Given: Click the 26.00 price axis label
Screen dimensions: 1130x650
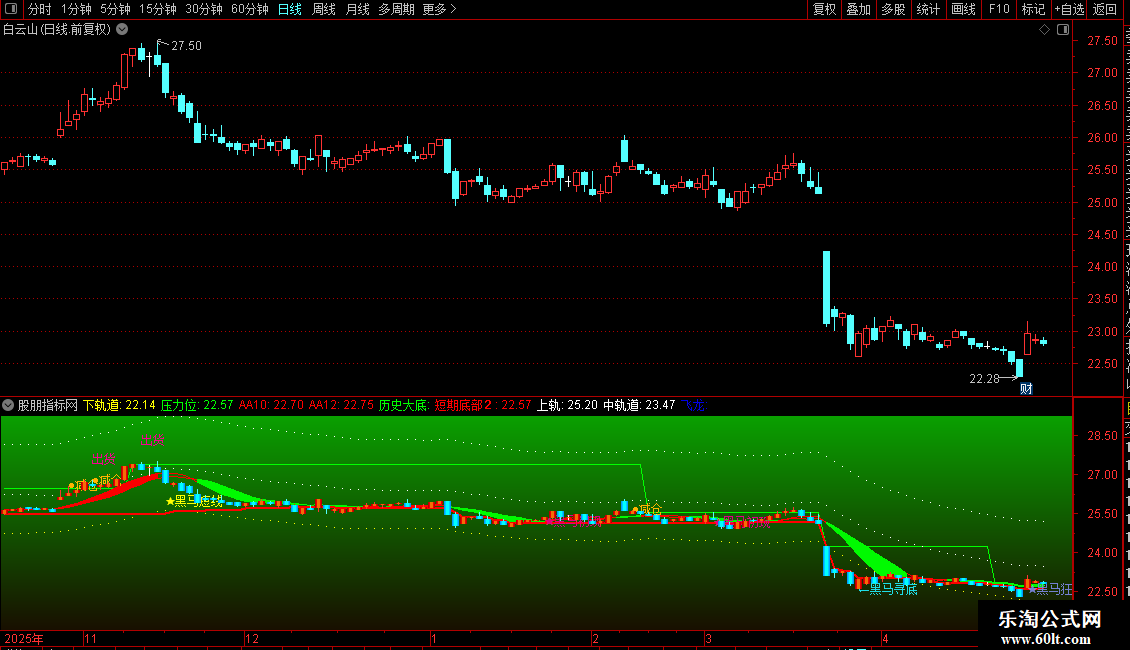Looking at the screenshot, I should [x=1103, y=138].
